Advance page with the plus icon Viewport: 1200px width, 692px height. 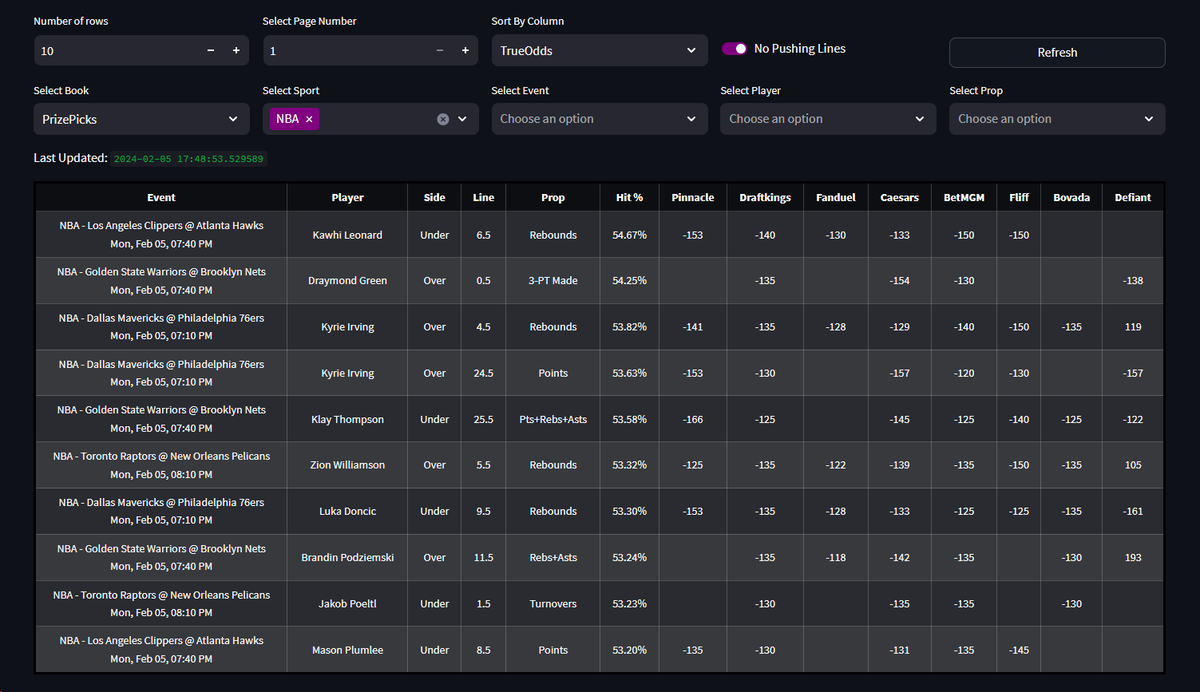pos(464,49)
